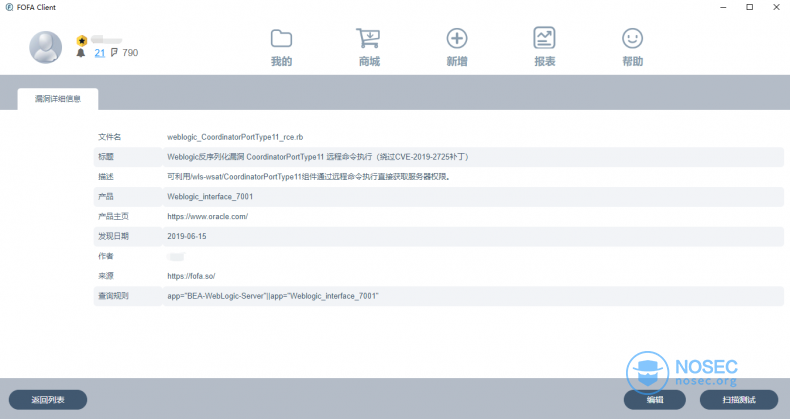The height and width of the screenshot is (419, 790).
Task: Click the notification bell icon
Action: coord(81,53)
